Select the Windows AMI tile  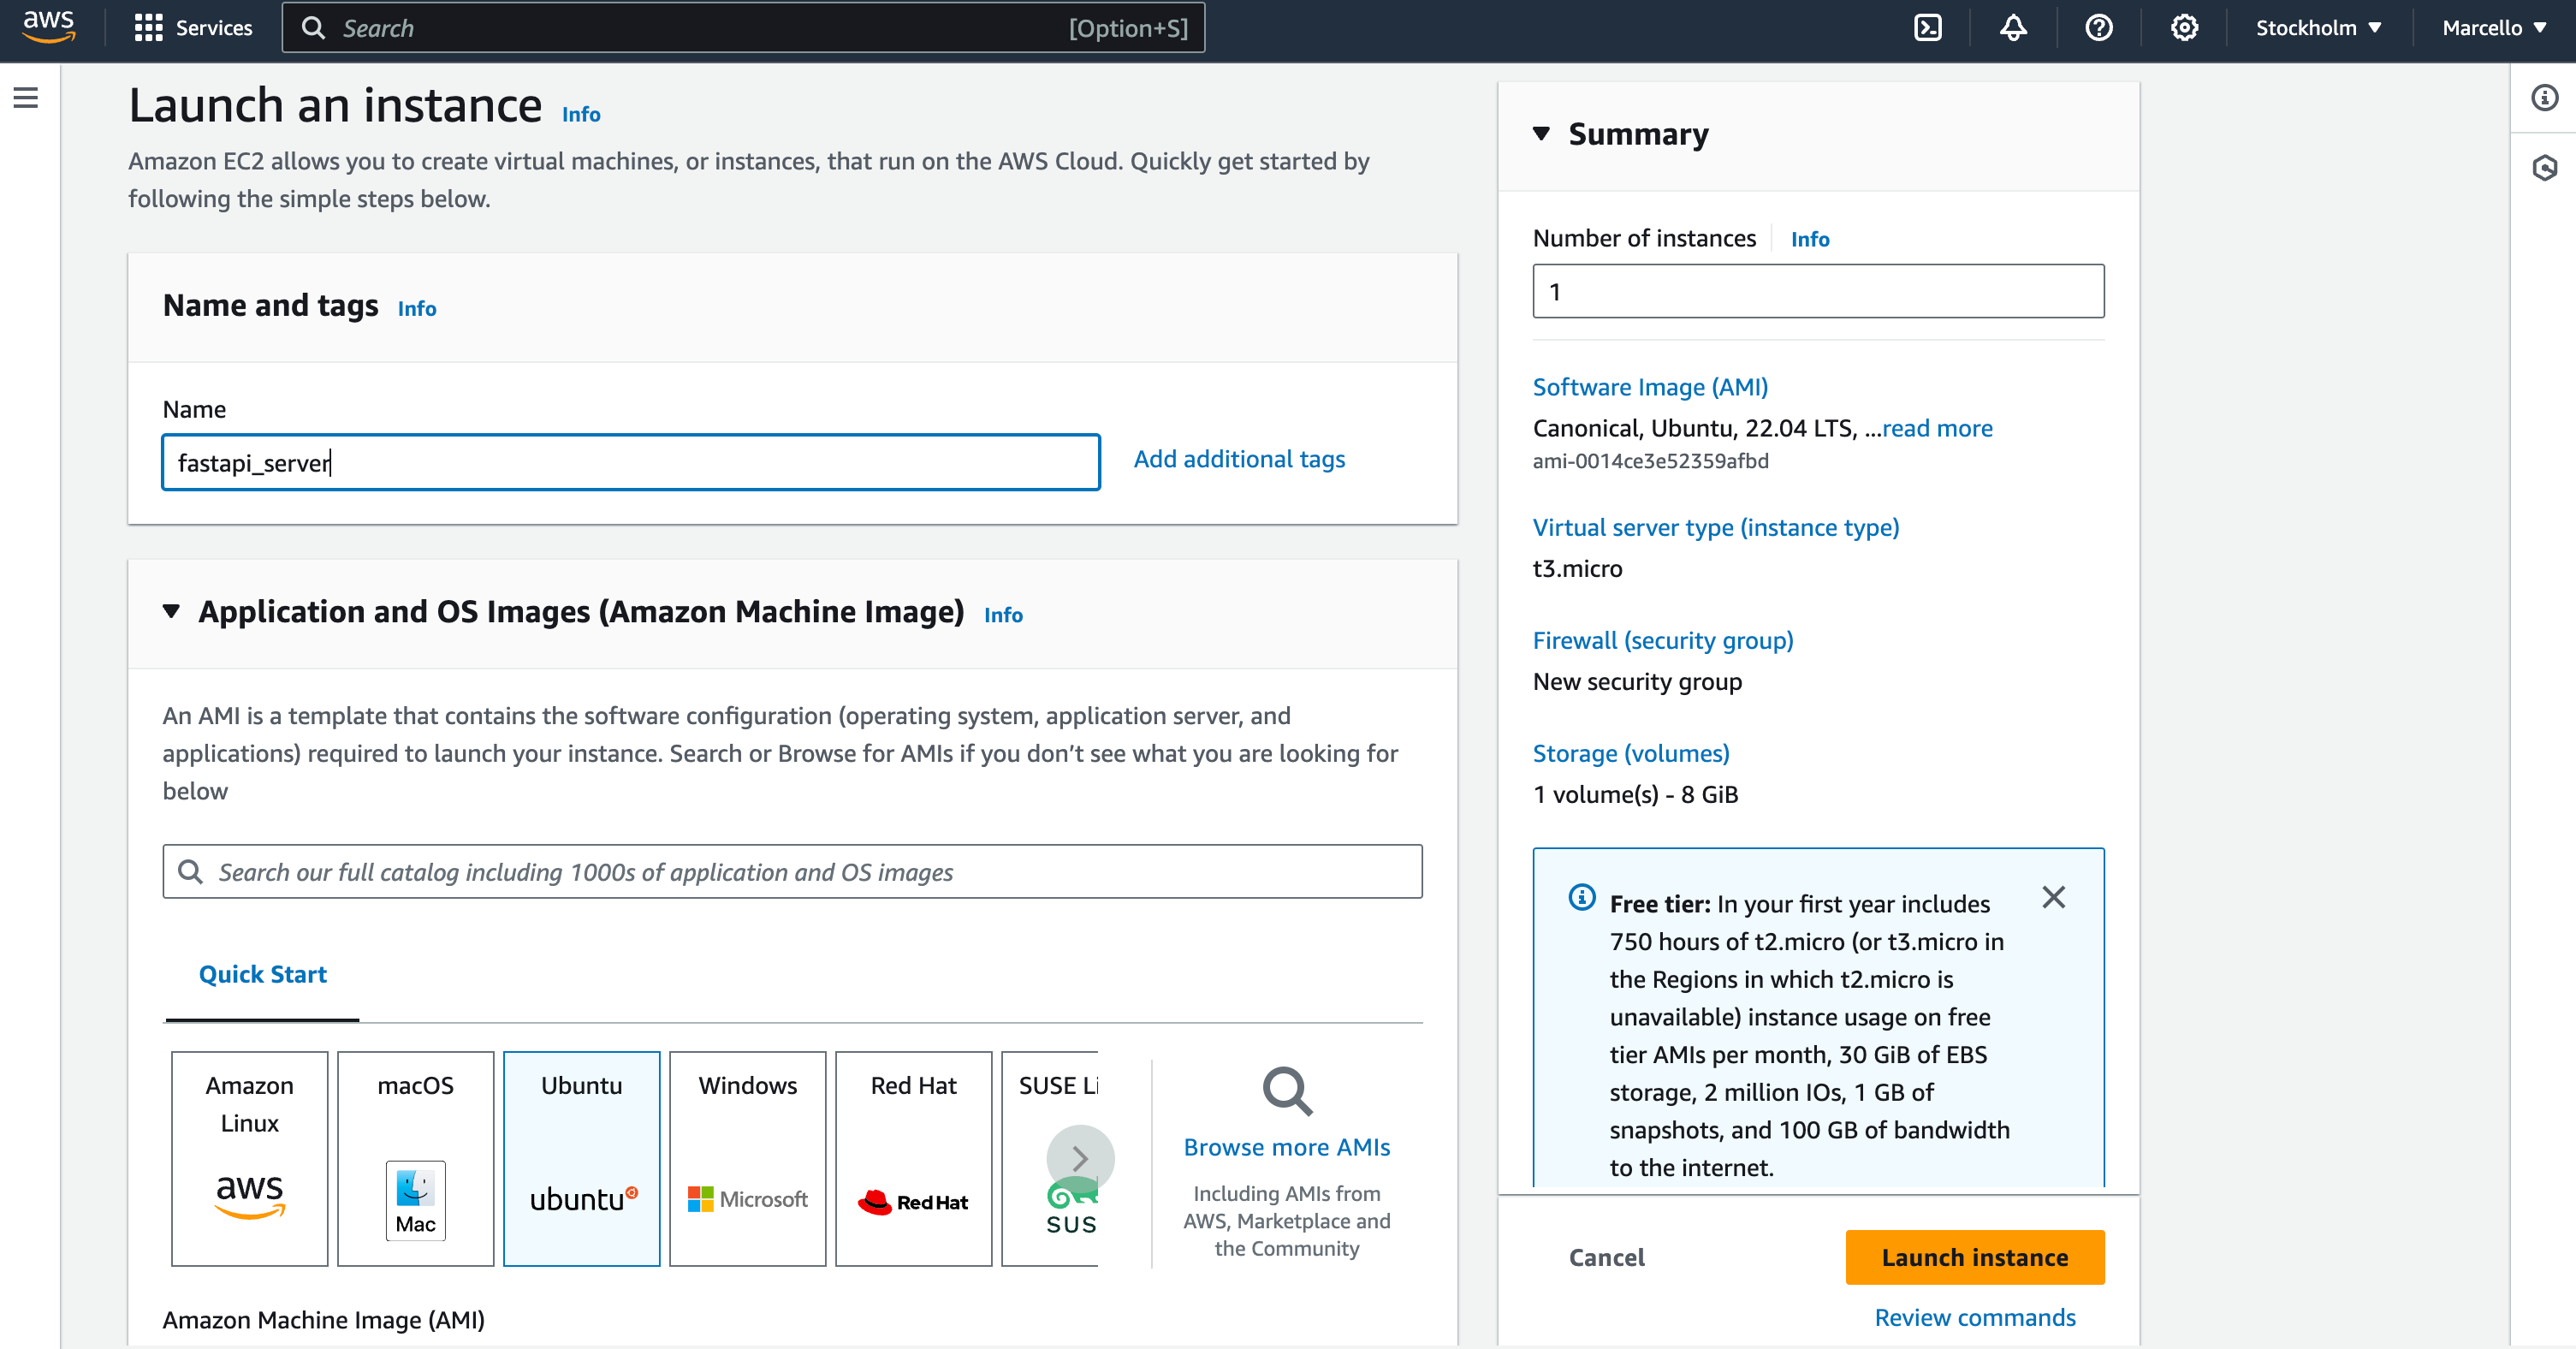click(747, 1158)
